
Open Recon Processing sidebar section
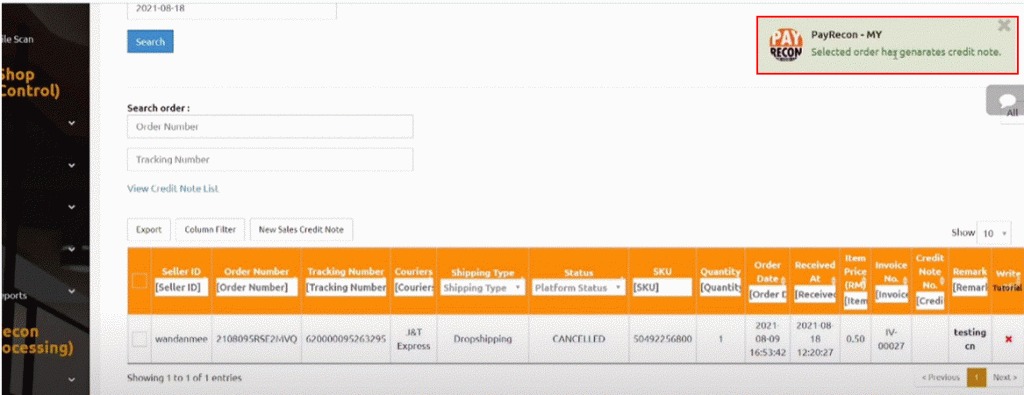pyautogui.click(x=36, y=340)
